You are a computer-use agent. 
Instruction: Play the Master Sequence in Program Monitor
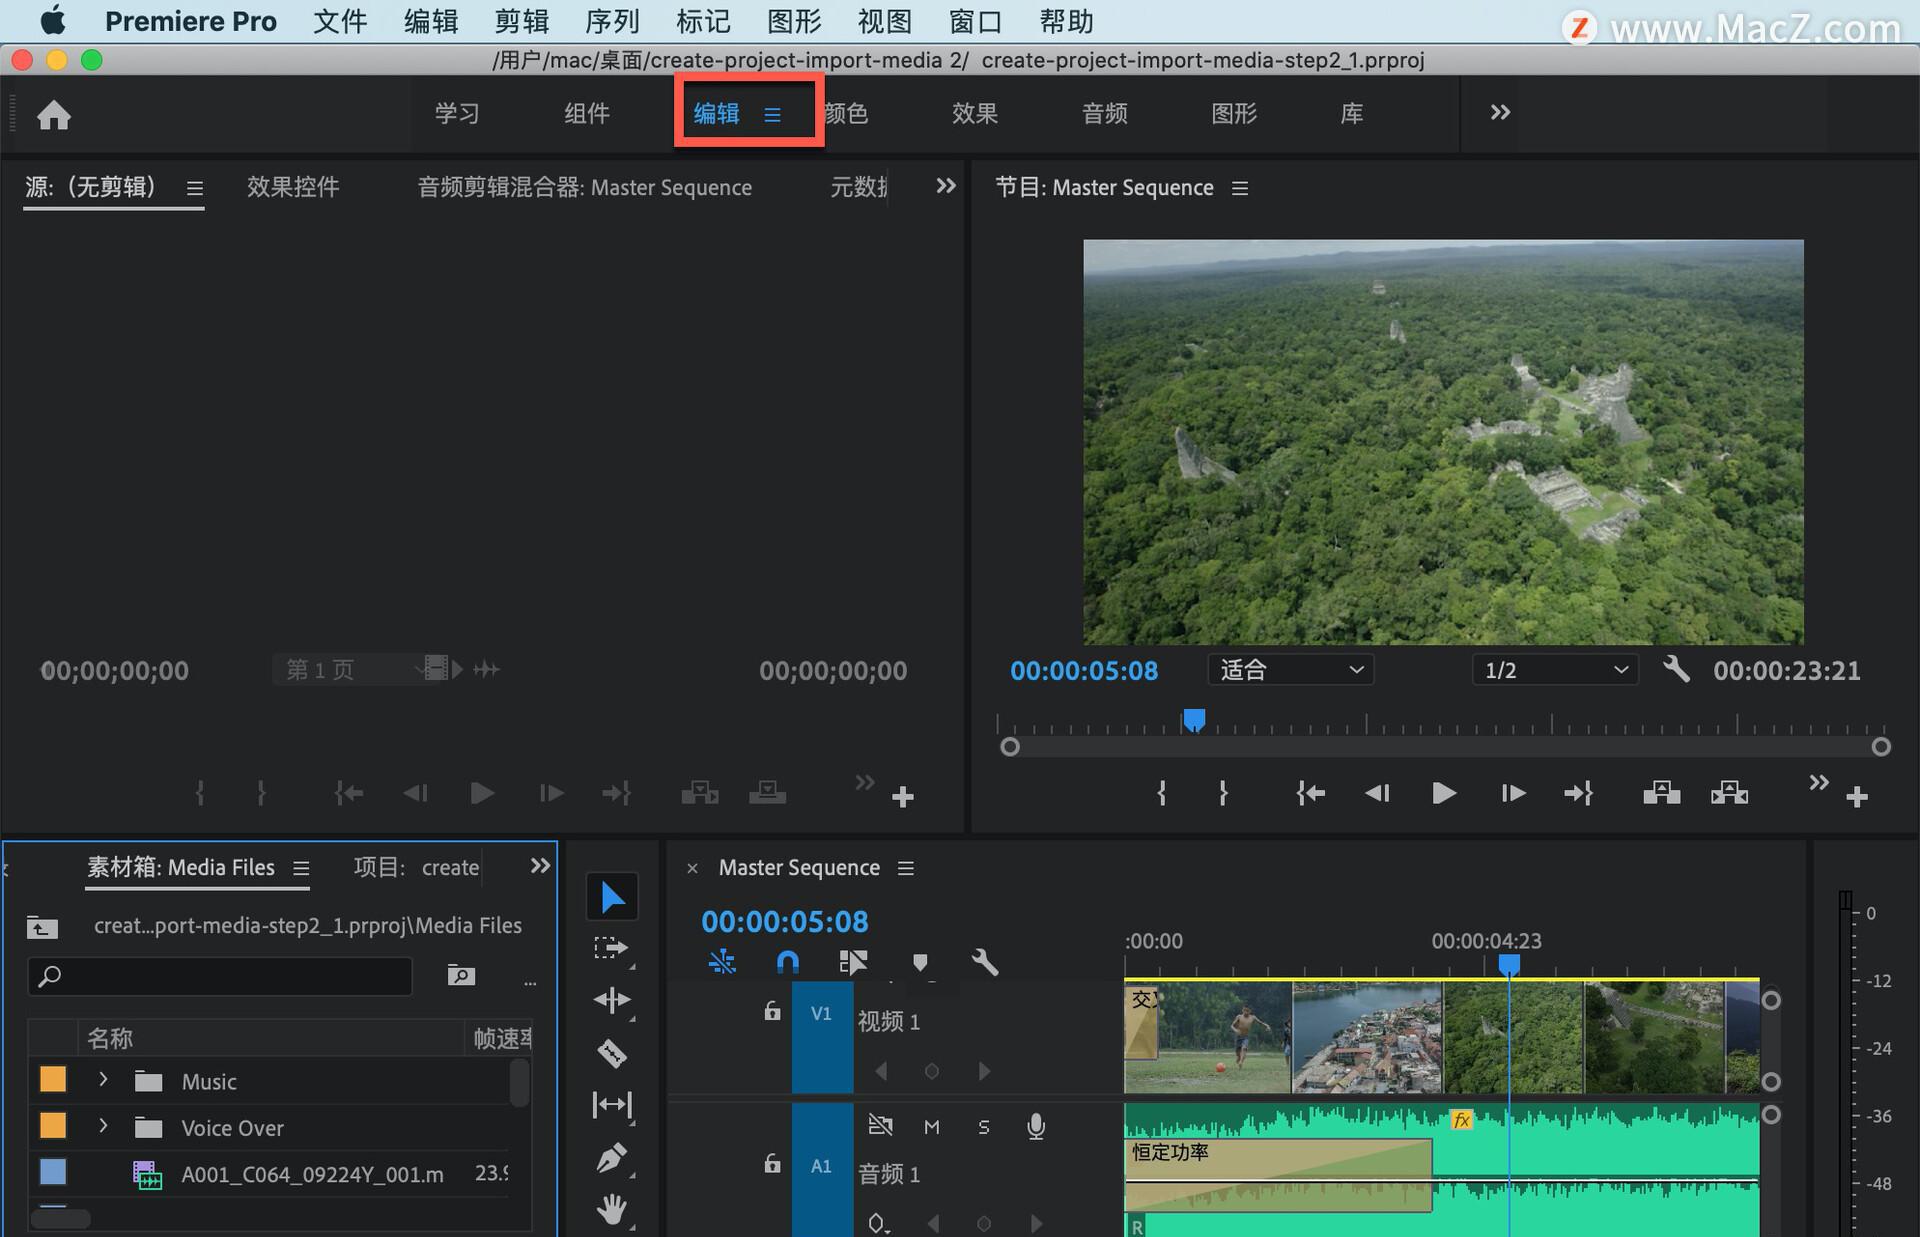point(1443,793)
